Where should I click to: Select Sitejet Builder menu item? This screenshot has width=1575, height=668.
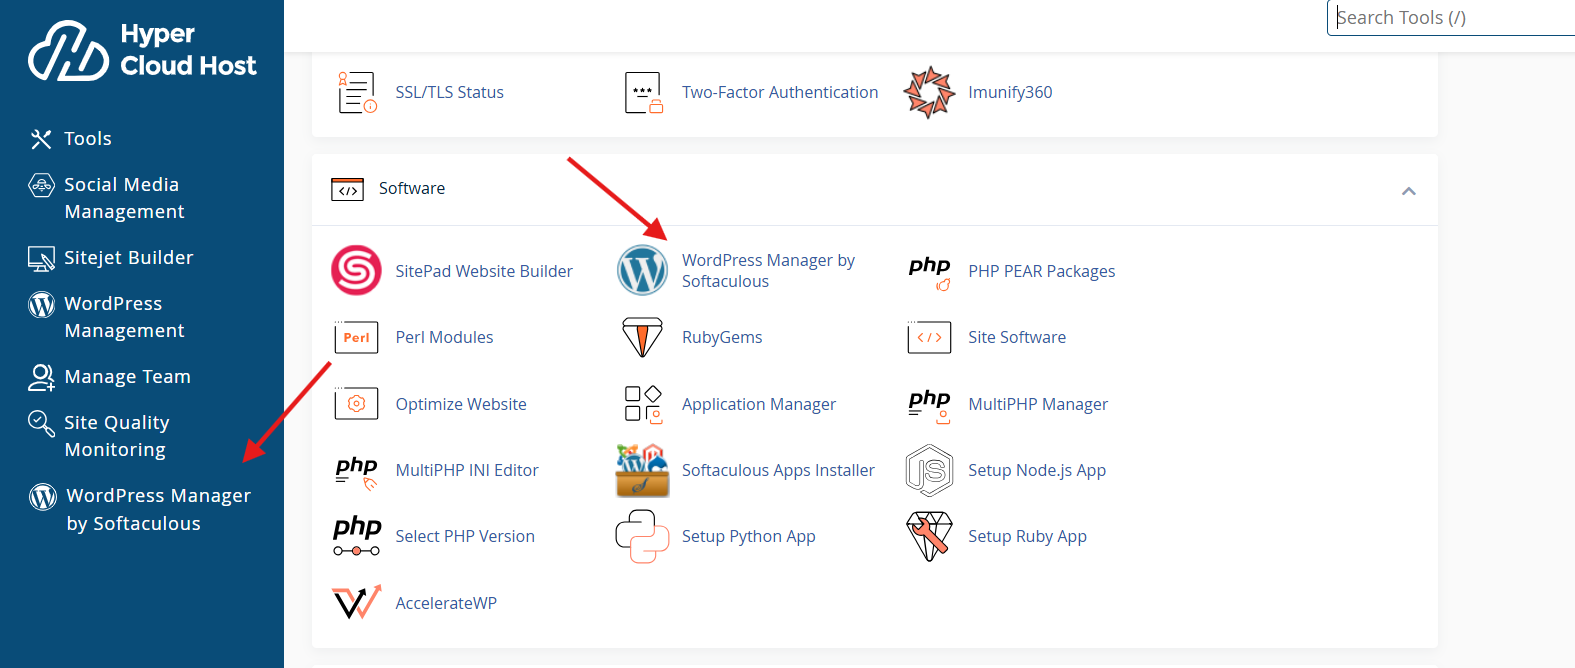129,258
